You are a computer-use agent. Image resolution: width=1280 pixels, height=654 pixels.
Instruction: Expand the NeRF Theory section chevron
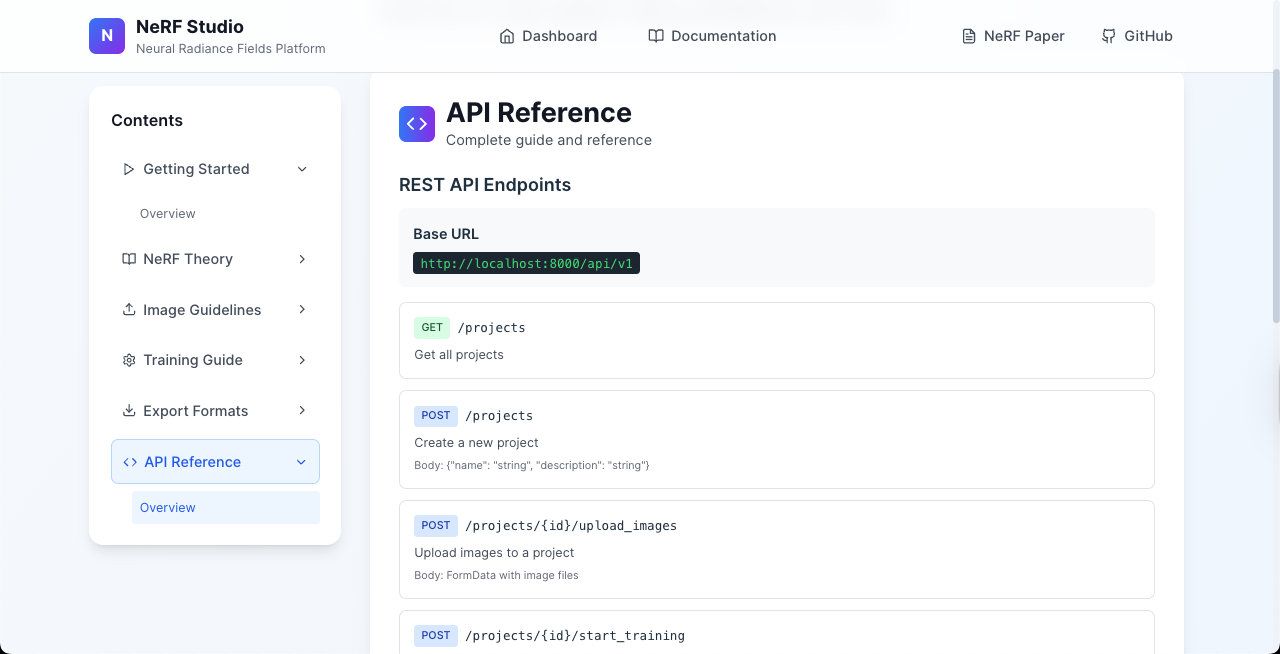pyautogui.click(x=302, y=259)
